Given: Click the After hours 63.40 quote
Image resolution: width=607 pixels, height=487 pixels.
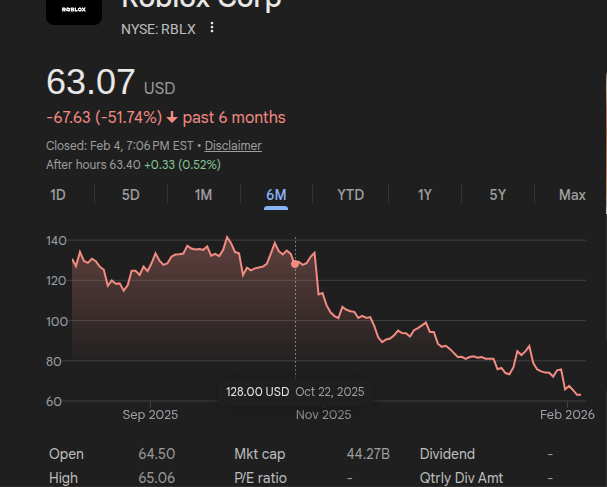Looking at the screenshot, I should [92, 164].
